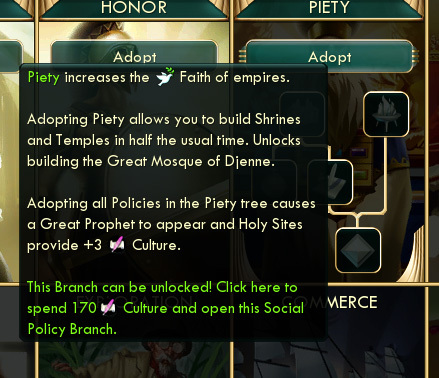Select the diamond-shaped policy icon in Piety
This screenshot has height=378, width=439.
358,251
